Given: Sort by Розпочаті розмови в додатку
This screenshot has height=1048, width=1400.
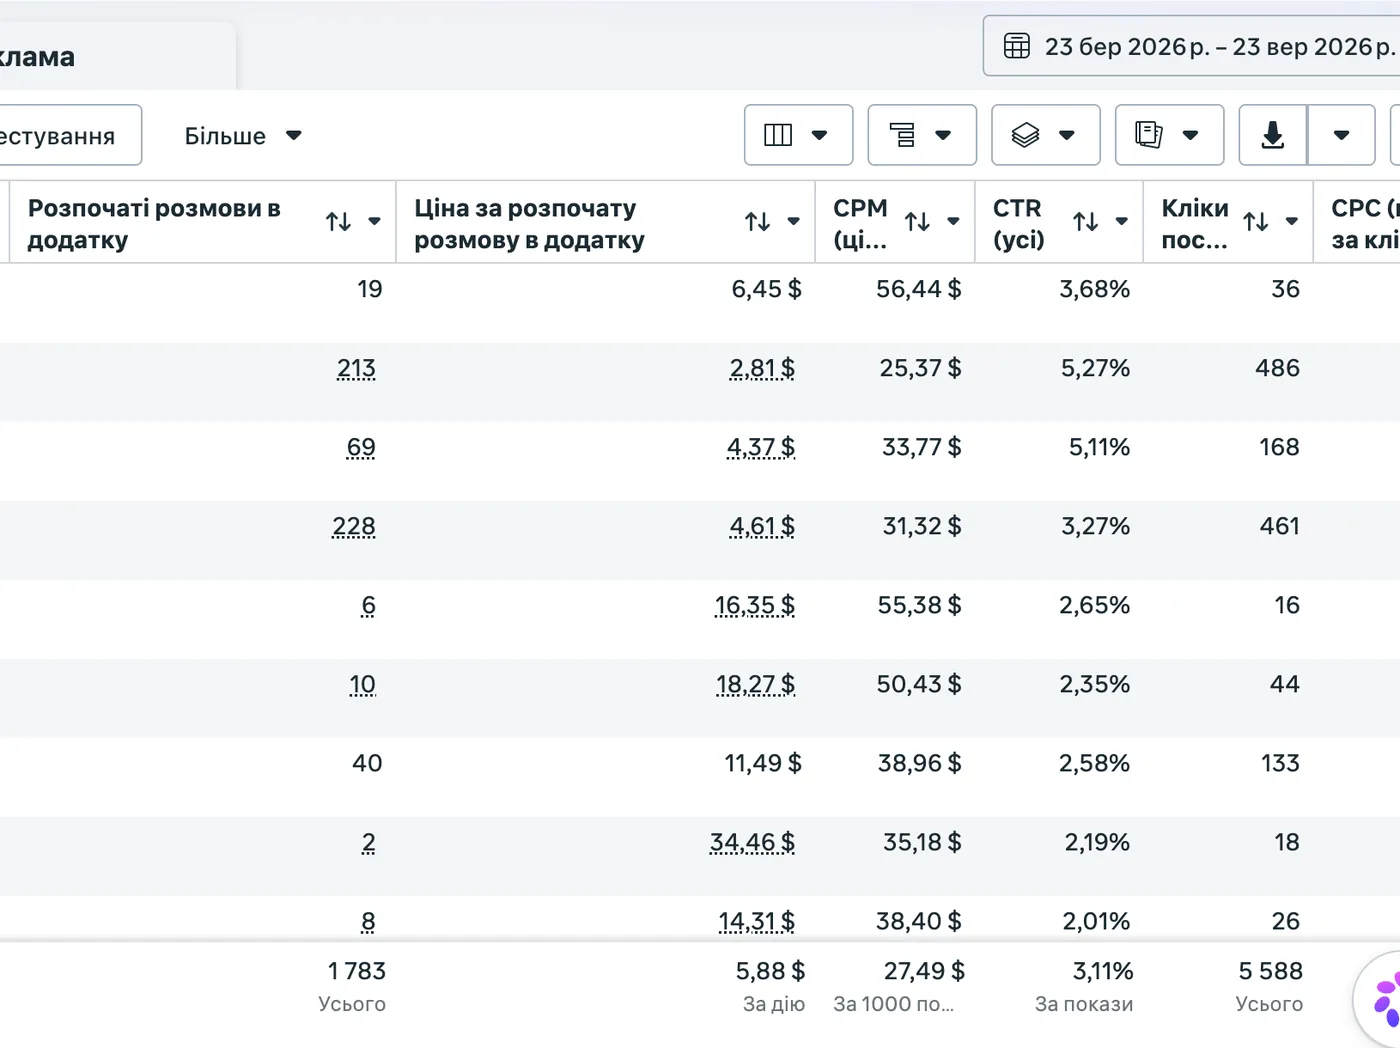Looking at the screenshot, I should point(339,222).
